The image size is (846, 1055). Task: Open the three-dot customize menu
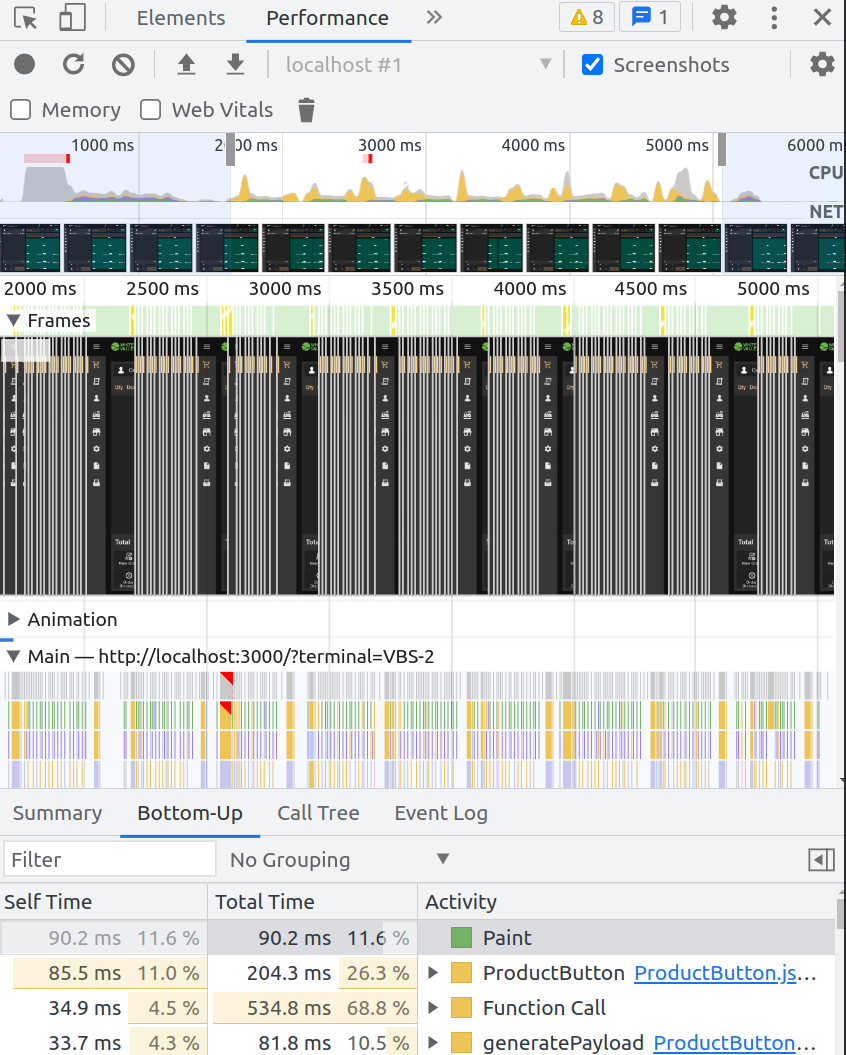774,17
